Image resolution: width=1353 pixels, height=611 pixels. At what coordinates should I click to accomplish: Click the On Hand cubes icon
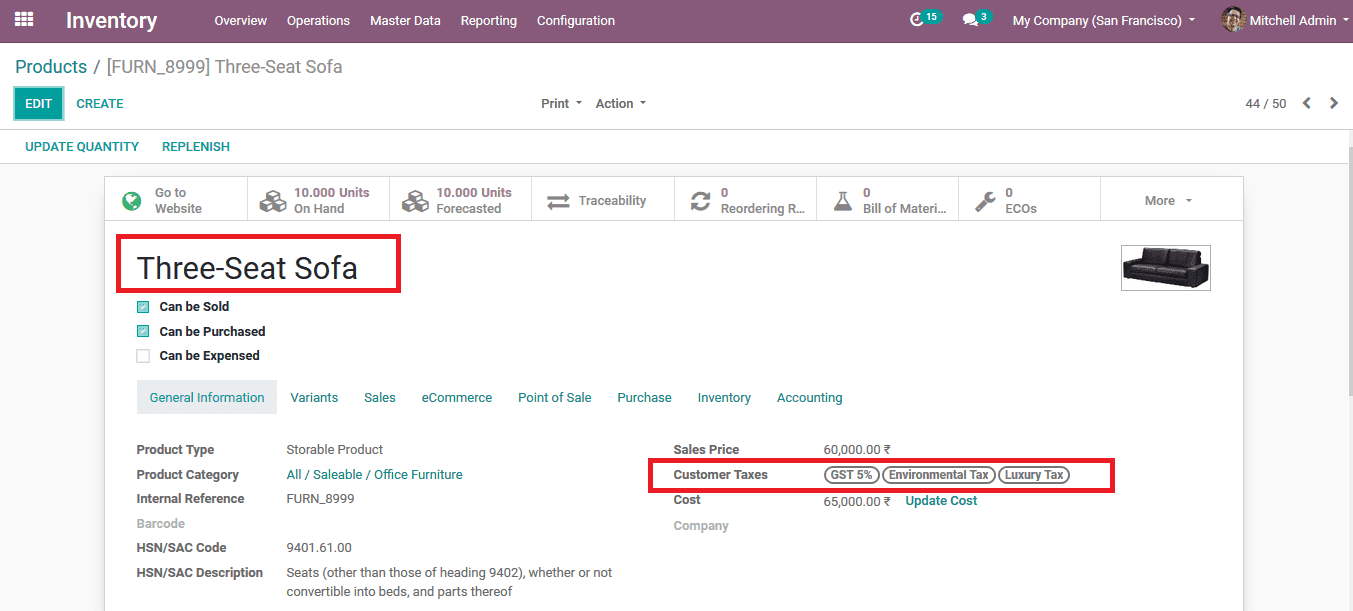pos(273,201)
